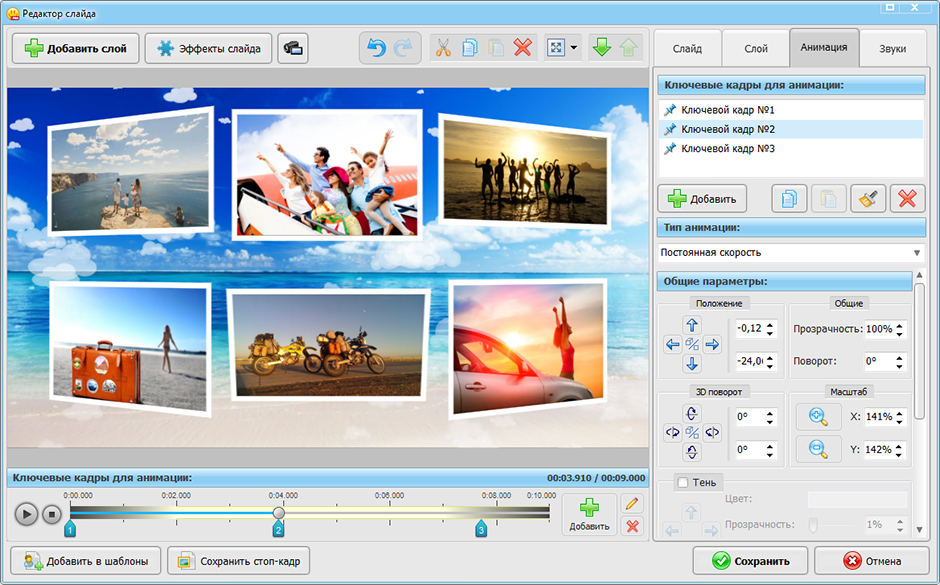Enable the Тень checkbox
Viewport: 940px width, 585px height.
pyautogui.click(x=682, y=483)
